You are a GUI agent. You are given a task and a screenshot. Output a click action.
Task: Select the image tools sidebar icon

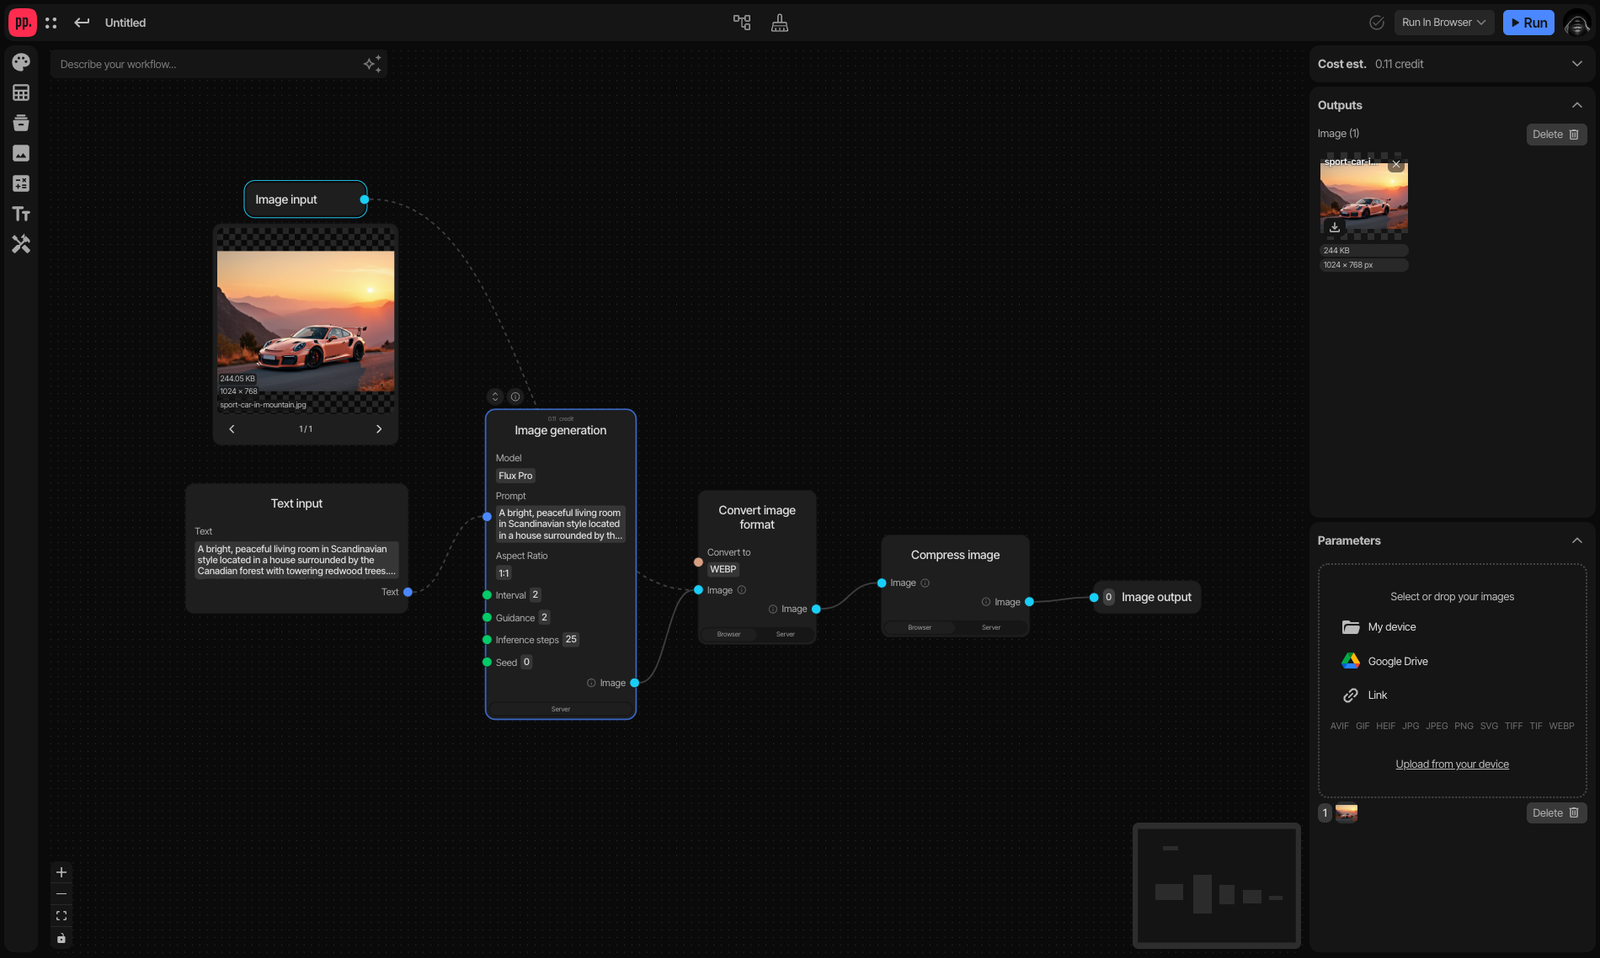tap(21, 153)
